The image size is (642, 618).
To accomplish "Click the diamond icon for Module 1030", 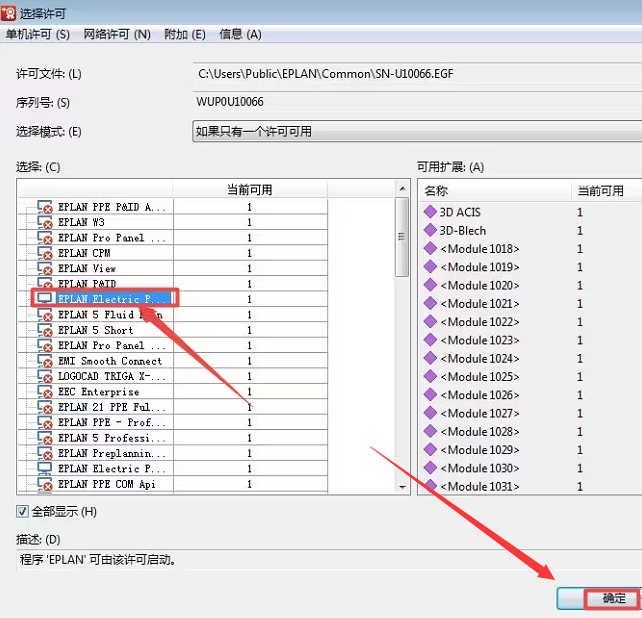I will (x=430, y=468).
